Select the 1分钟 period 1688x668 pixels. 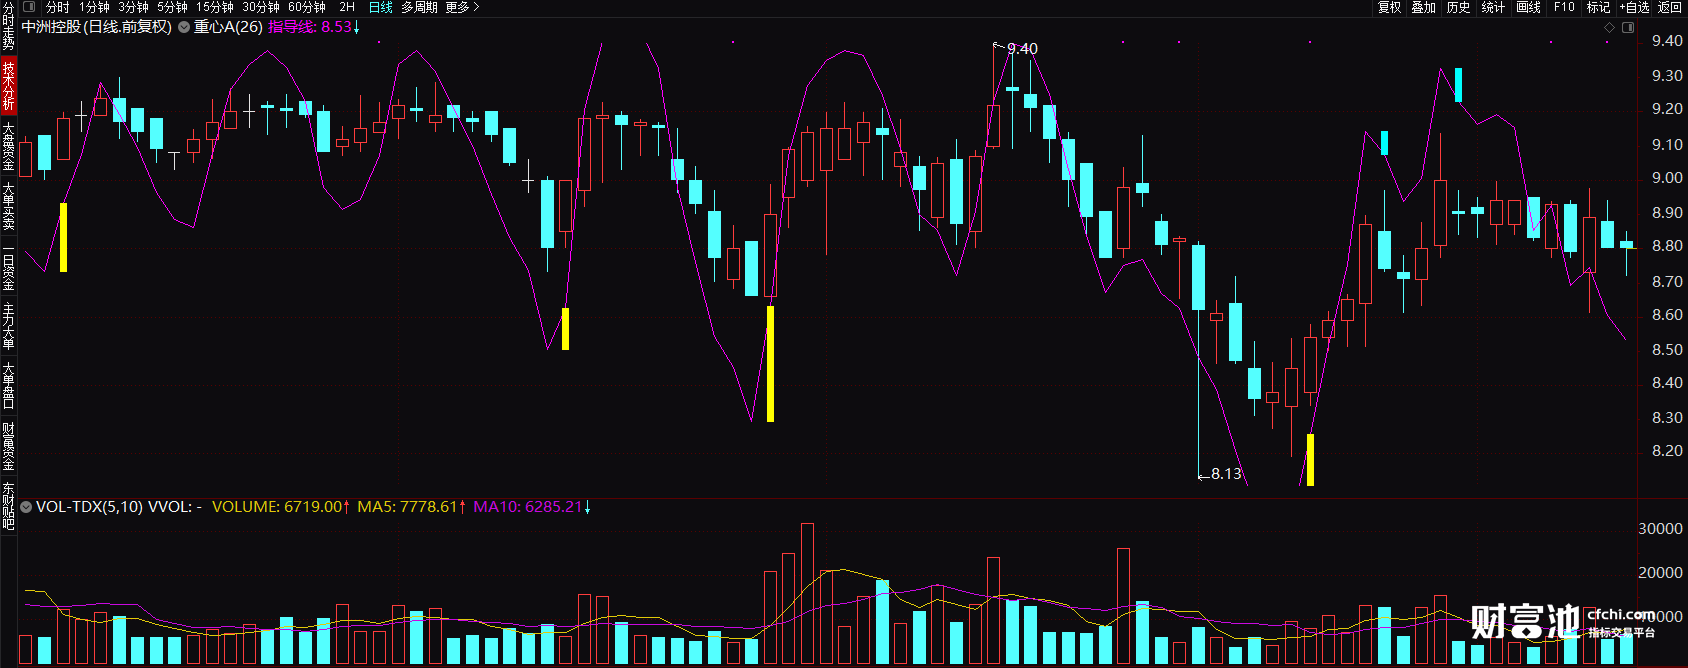[x=94, y=7]
